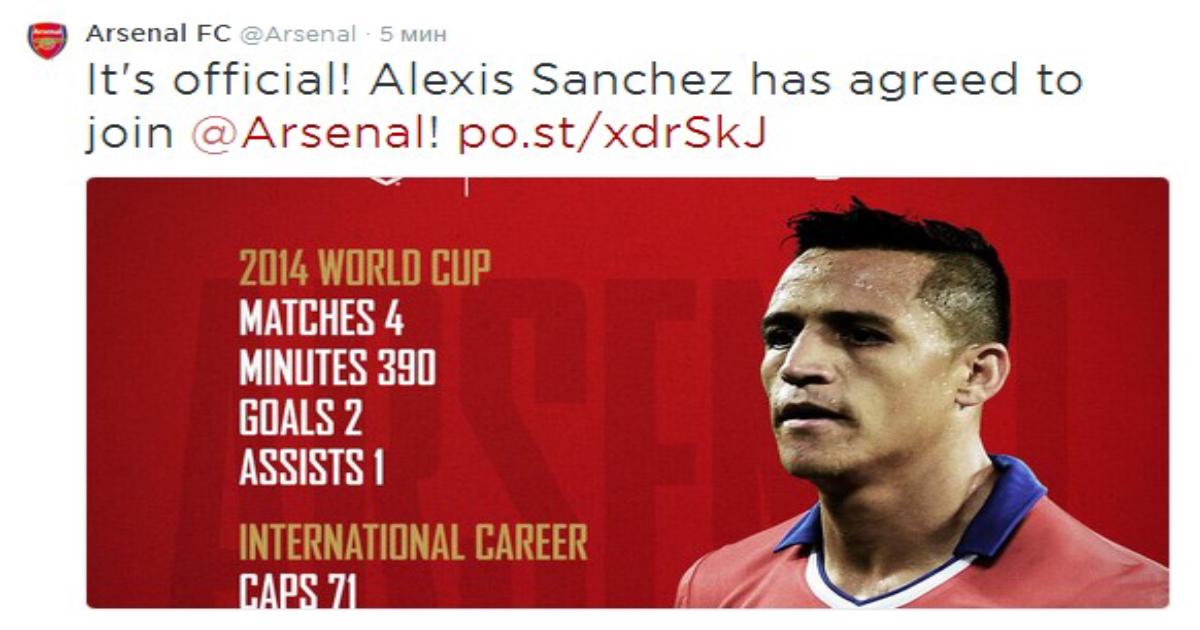Screen dimensions: 1200x630
Task: Click the "MATCHES 4" stat line
Action: [x=321, y=319]
